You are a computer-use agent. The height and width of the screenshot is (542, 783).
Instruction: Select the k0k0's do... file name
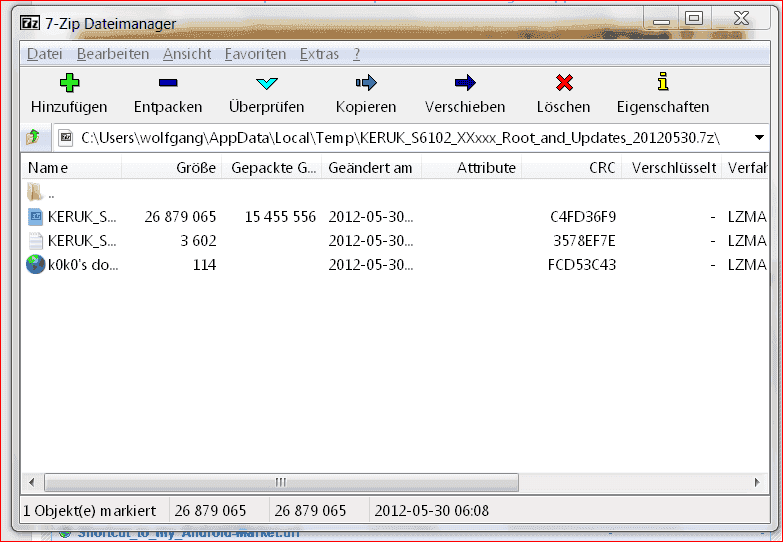coord(83,265)
